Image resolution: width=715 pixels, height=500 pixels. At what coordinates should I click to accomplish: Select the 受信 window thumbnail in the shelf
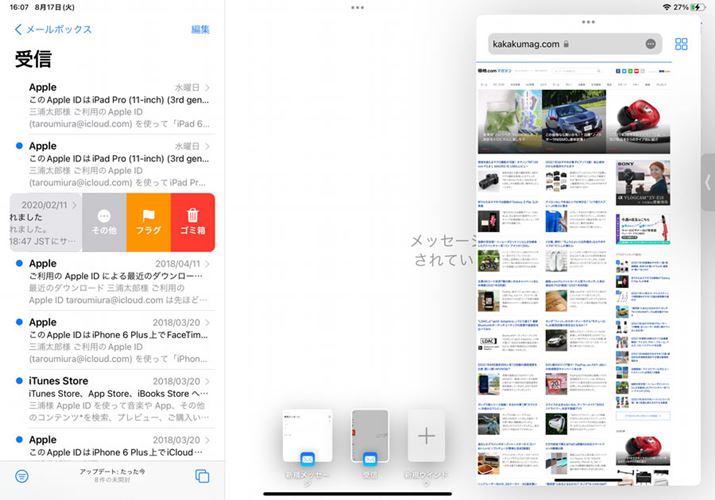tap(370, 436)
